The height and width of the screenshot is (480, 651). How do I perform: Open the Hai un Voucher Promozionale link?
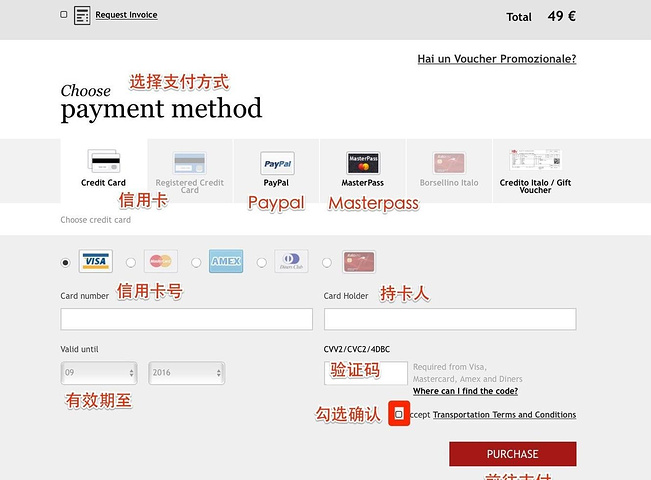tap(496, 59)
